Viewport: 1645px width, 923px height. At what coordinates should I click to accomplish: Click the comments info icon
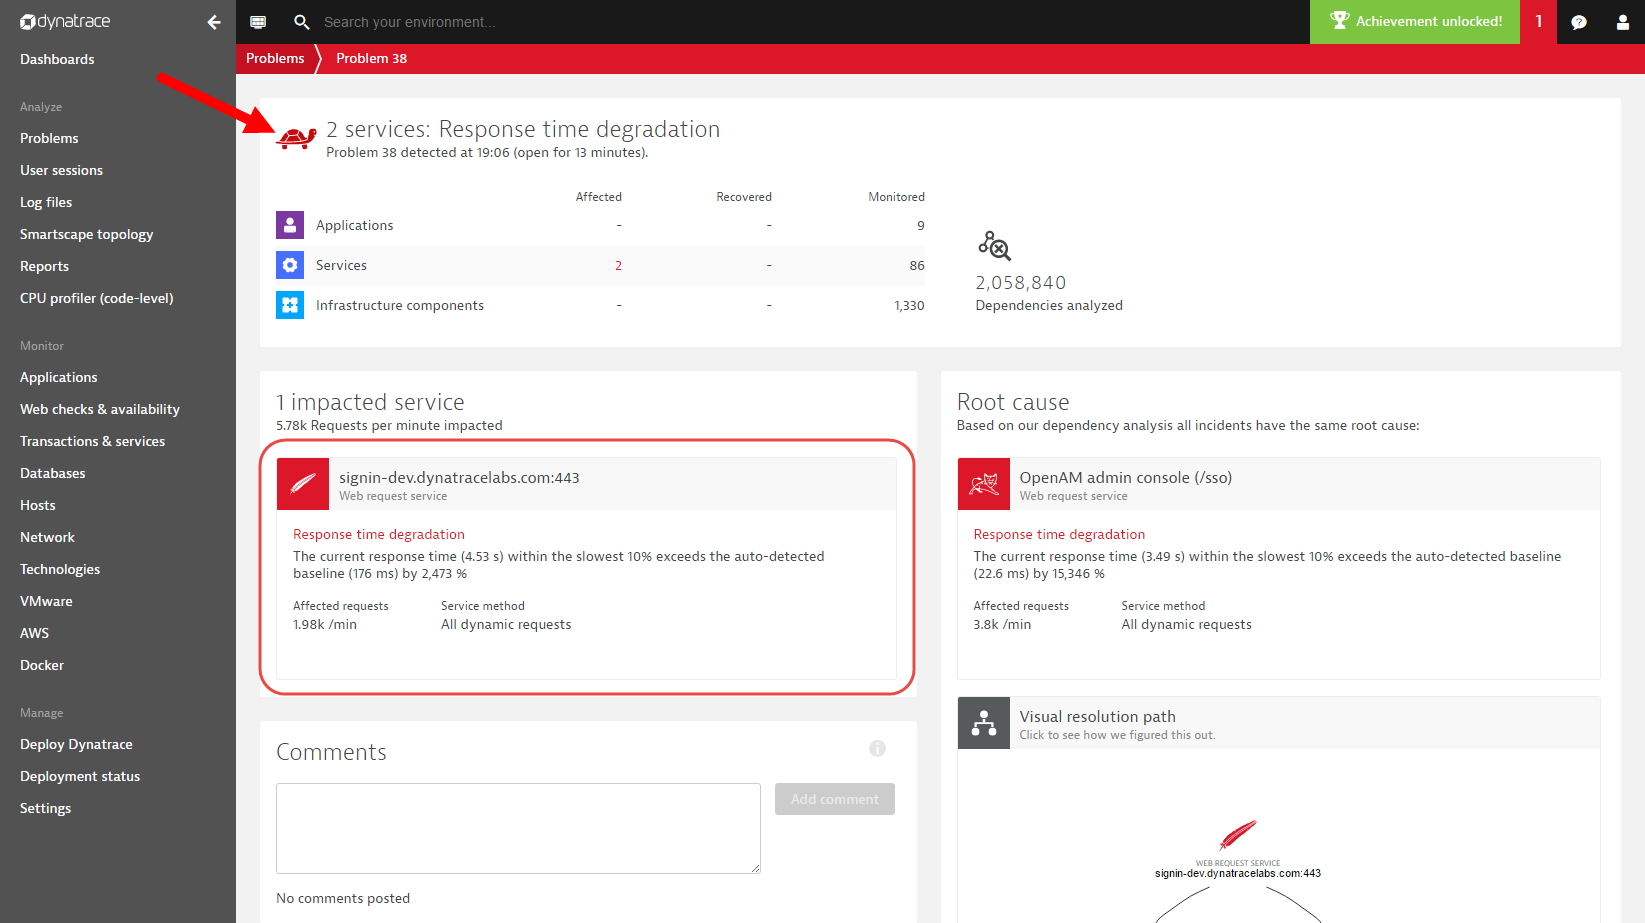click(x=877, y=748)
